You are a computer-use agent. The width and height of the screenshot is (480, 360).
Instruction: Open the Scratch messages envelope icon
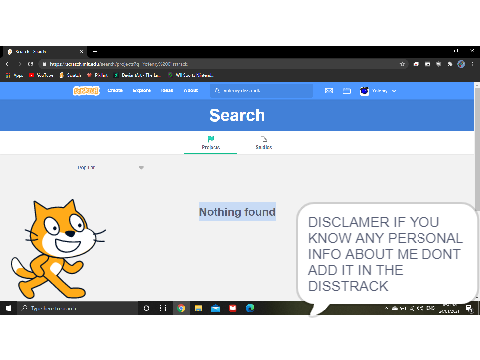329,91
